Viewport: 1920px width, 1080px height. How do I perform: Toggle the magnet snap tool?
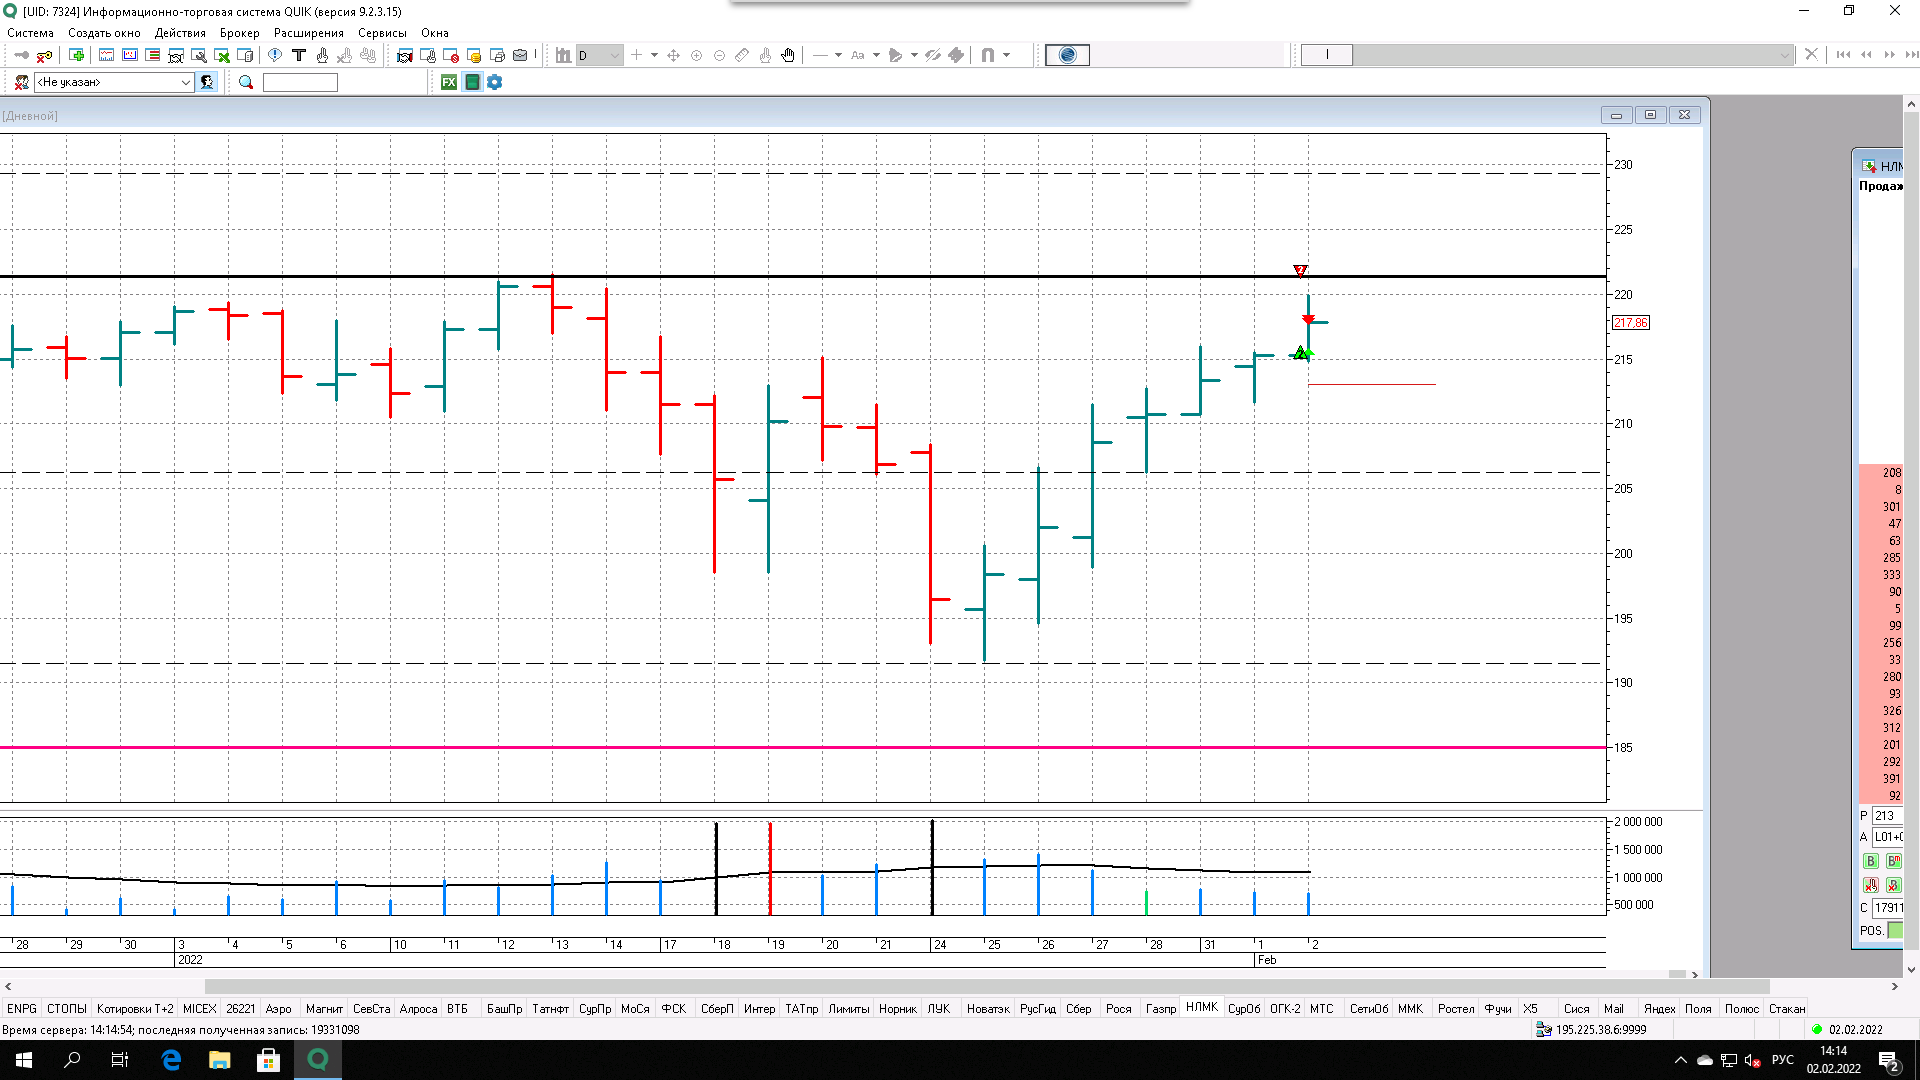988,55
